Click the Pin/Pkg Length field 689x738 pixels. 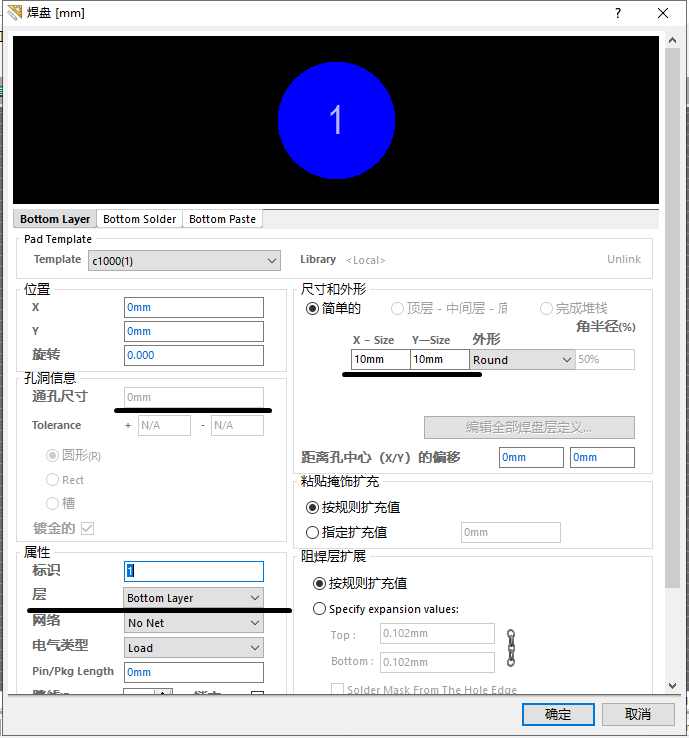pos(194,672)
